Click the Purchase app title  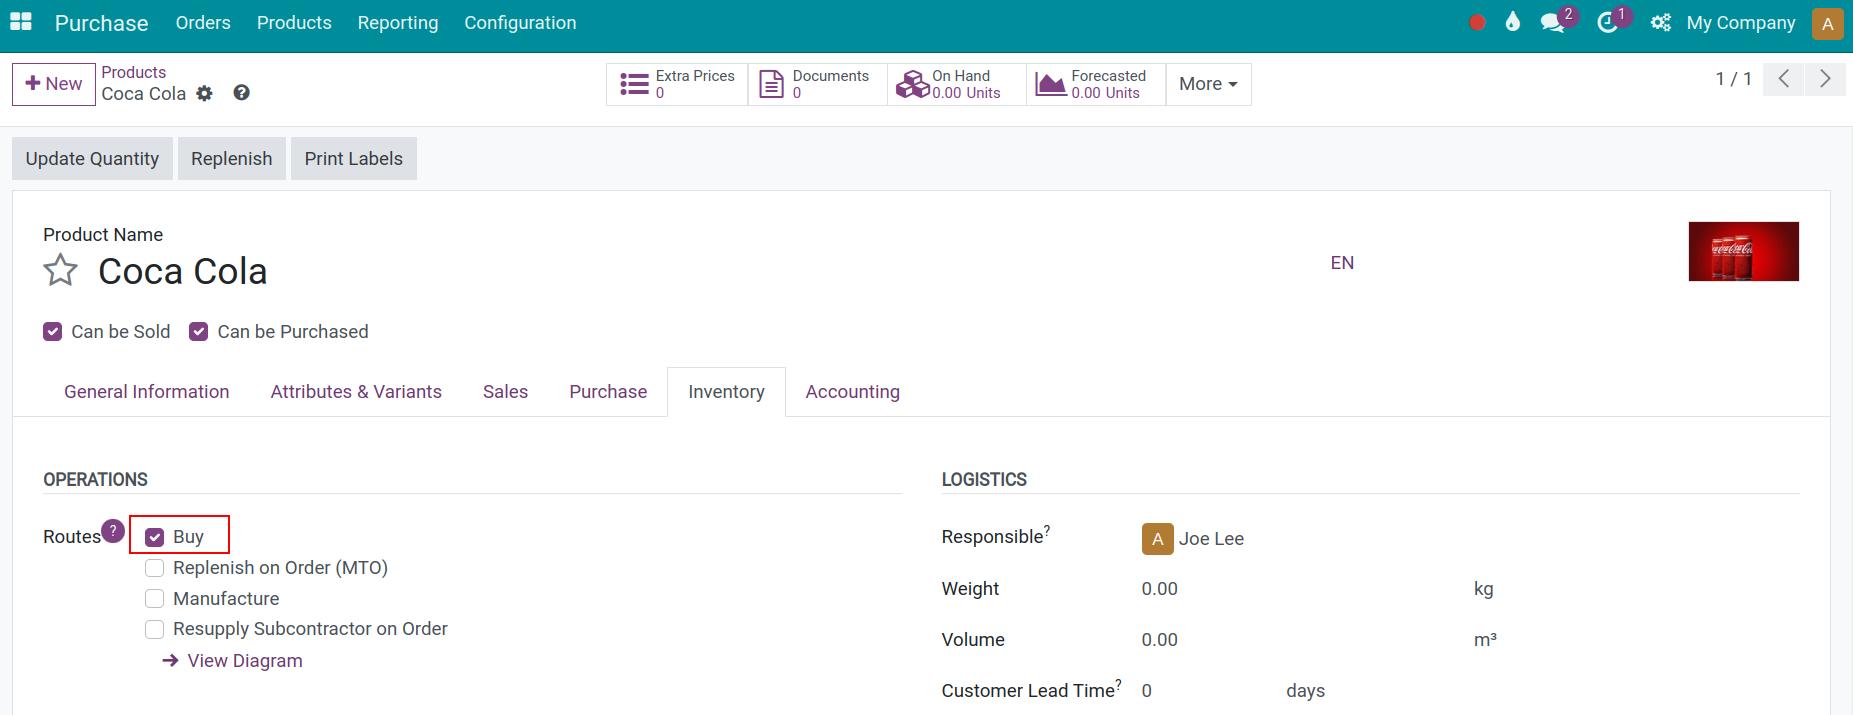(x=101, y=23)
